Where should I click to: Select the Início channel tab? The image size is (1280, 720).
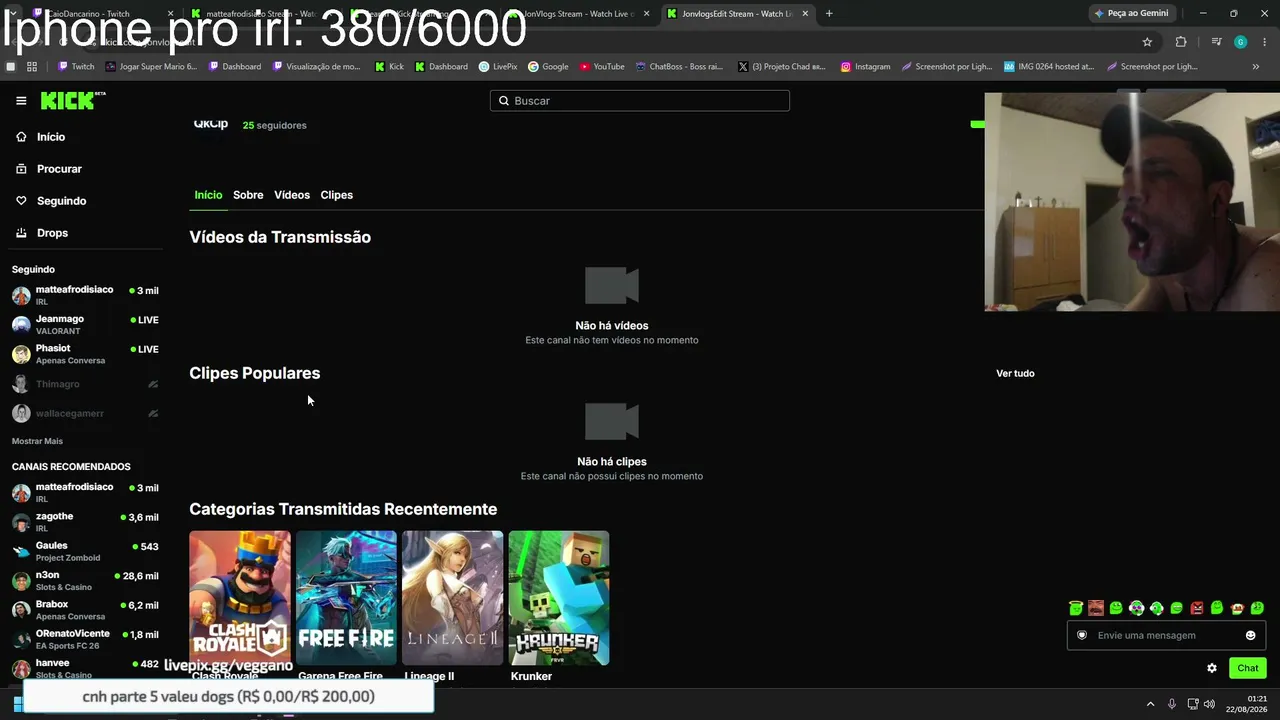point(208,195)
